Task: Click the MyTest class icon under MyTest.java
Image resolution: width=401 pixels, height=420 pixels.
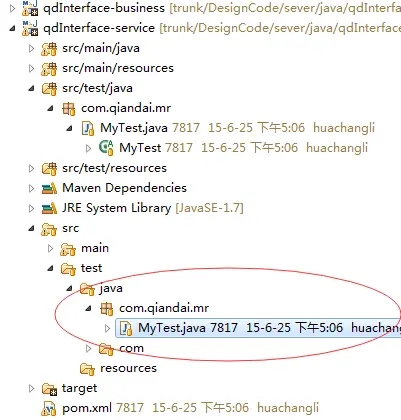Action: click(x=106, y=148)
